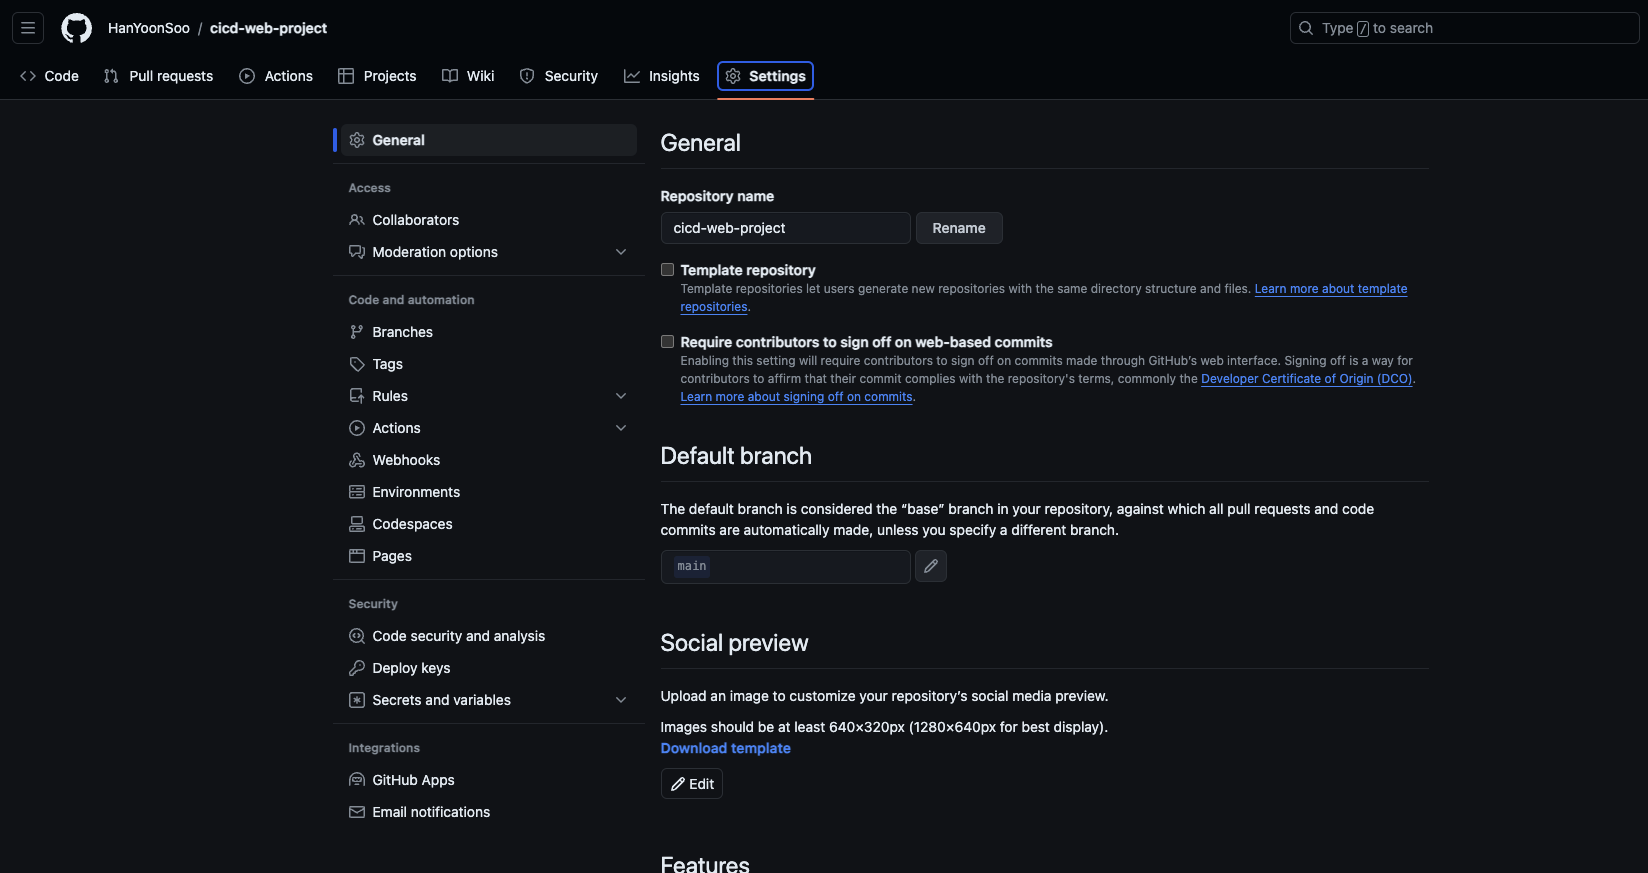Expand the Rules section chevron

point(621,396)
